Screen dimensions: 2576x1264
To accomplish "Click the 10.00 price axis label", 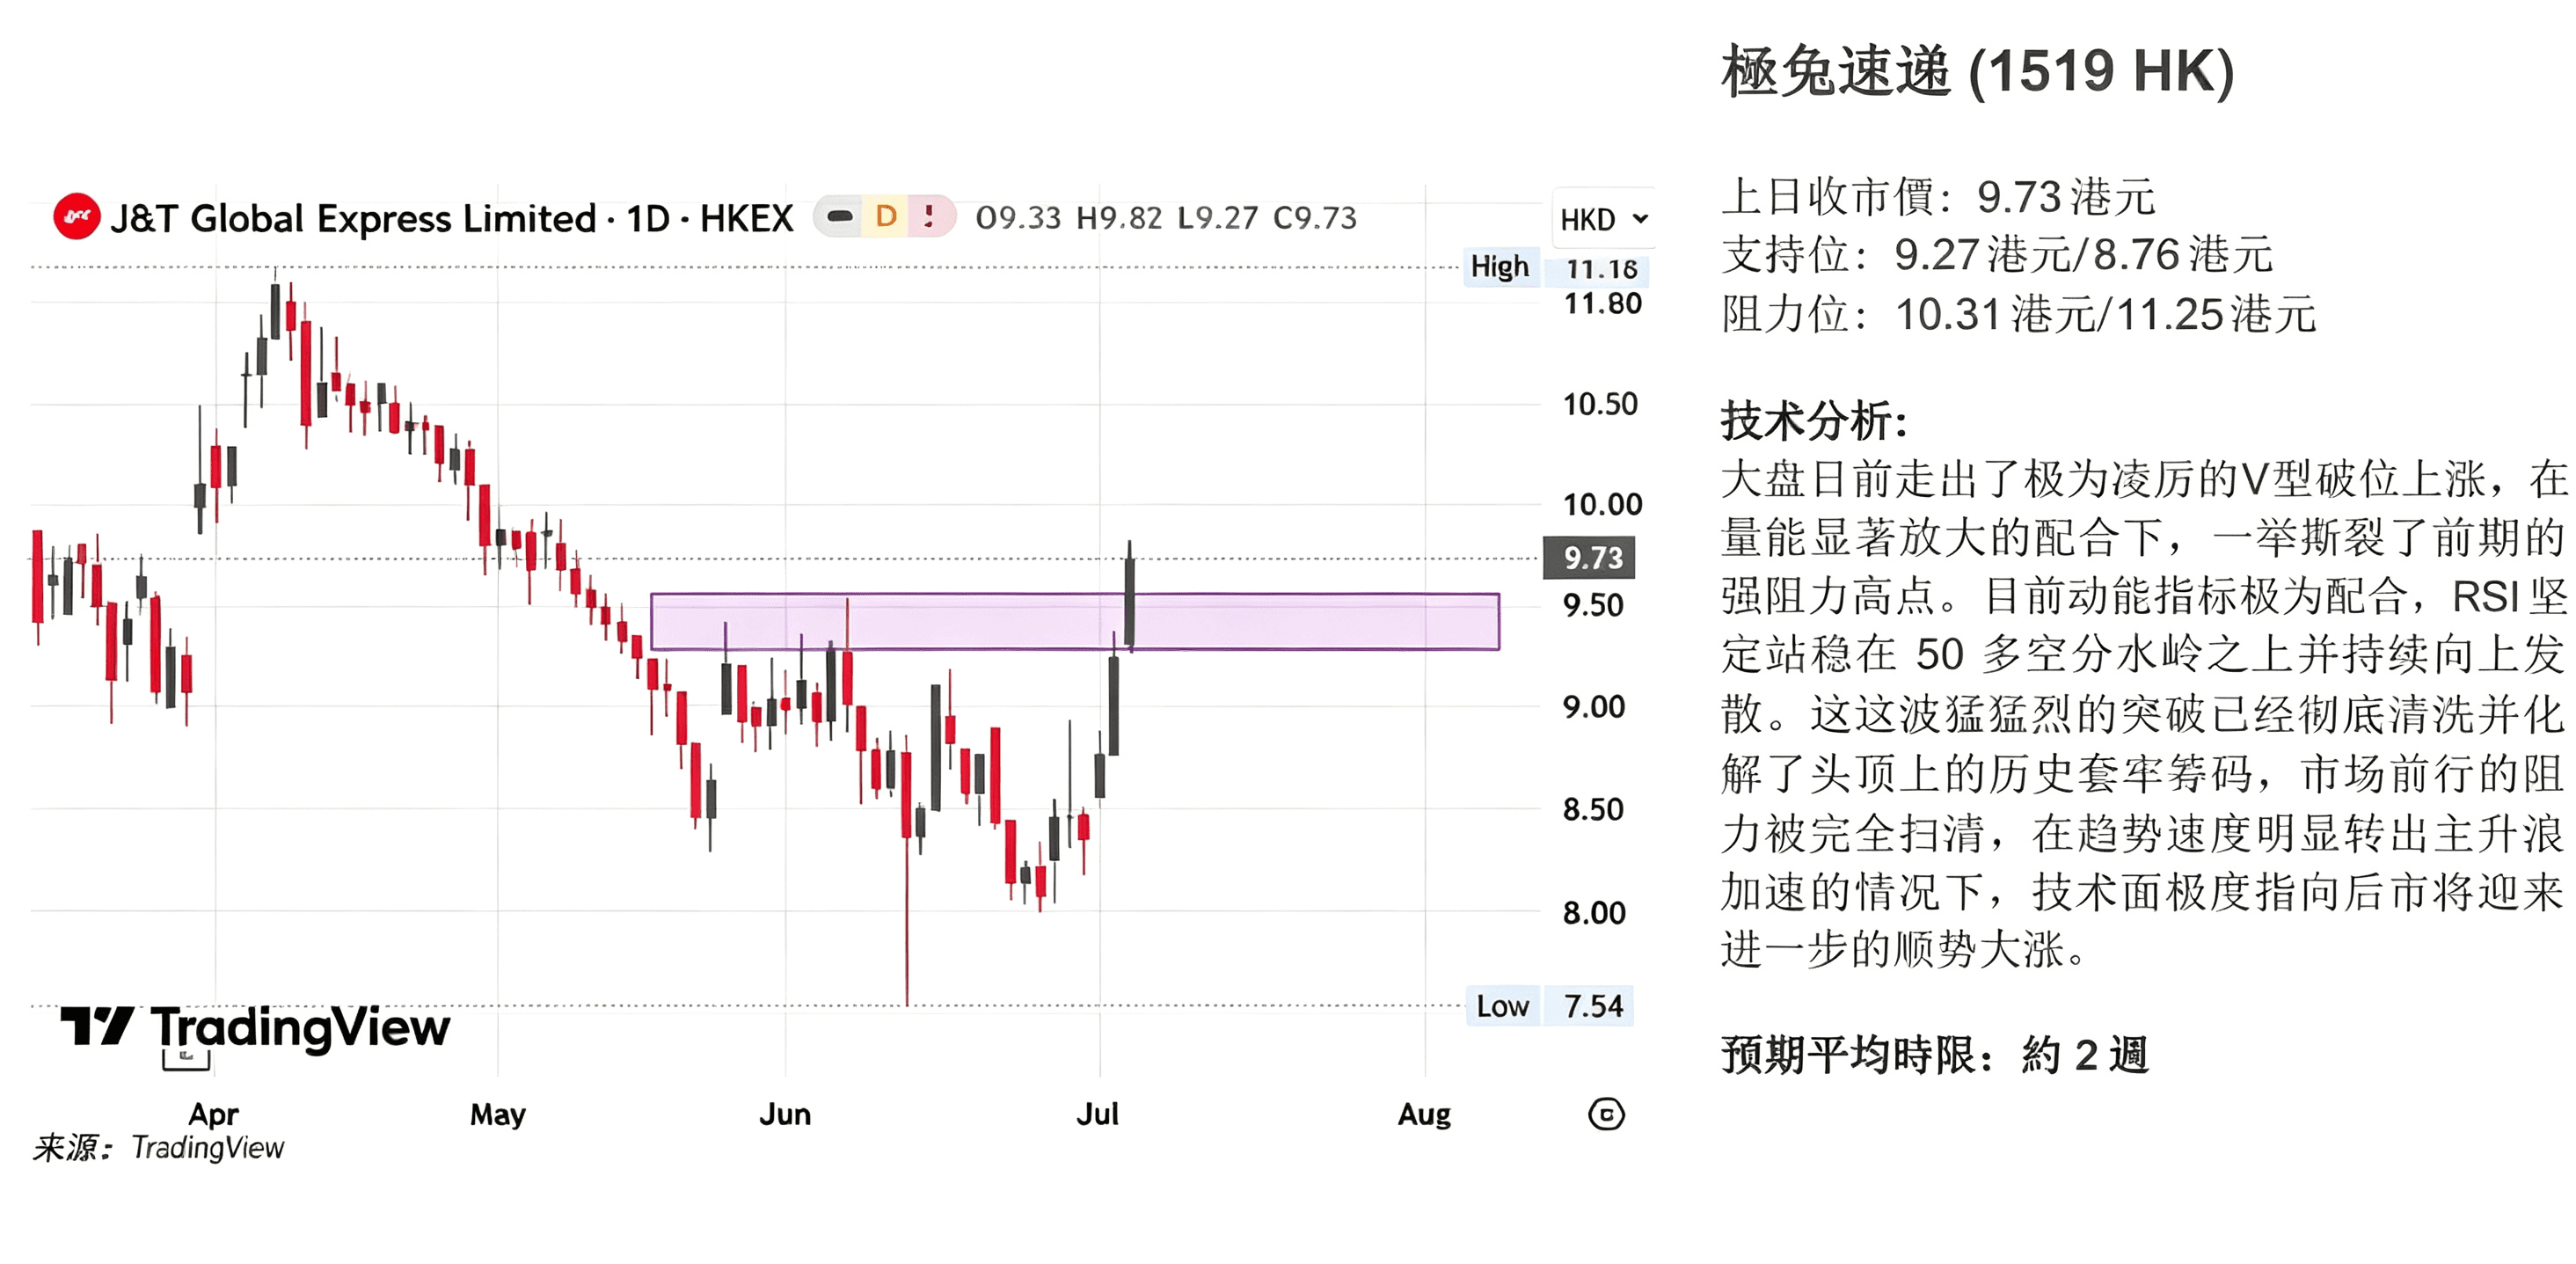I will 1602,504.
